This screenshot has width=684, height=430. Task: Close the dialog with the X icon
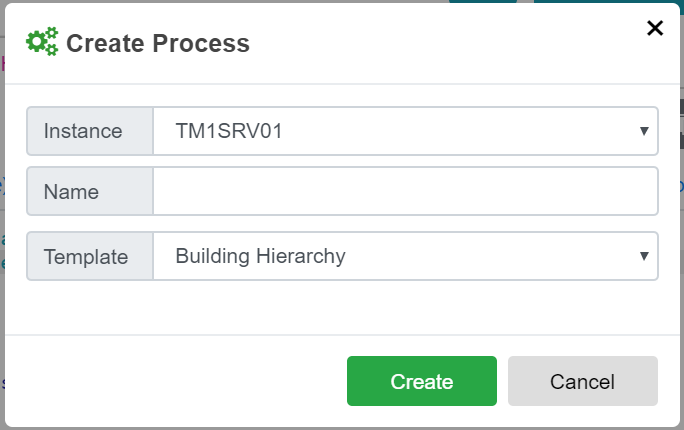point(655,28)
